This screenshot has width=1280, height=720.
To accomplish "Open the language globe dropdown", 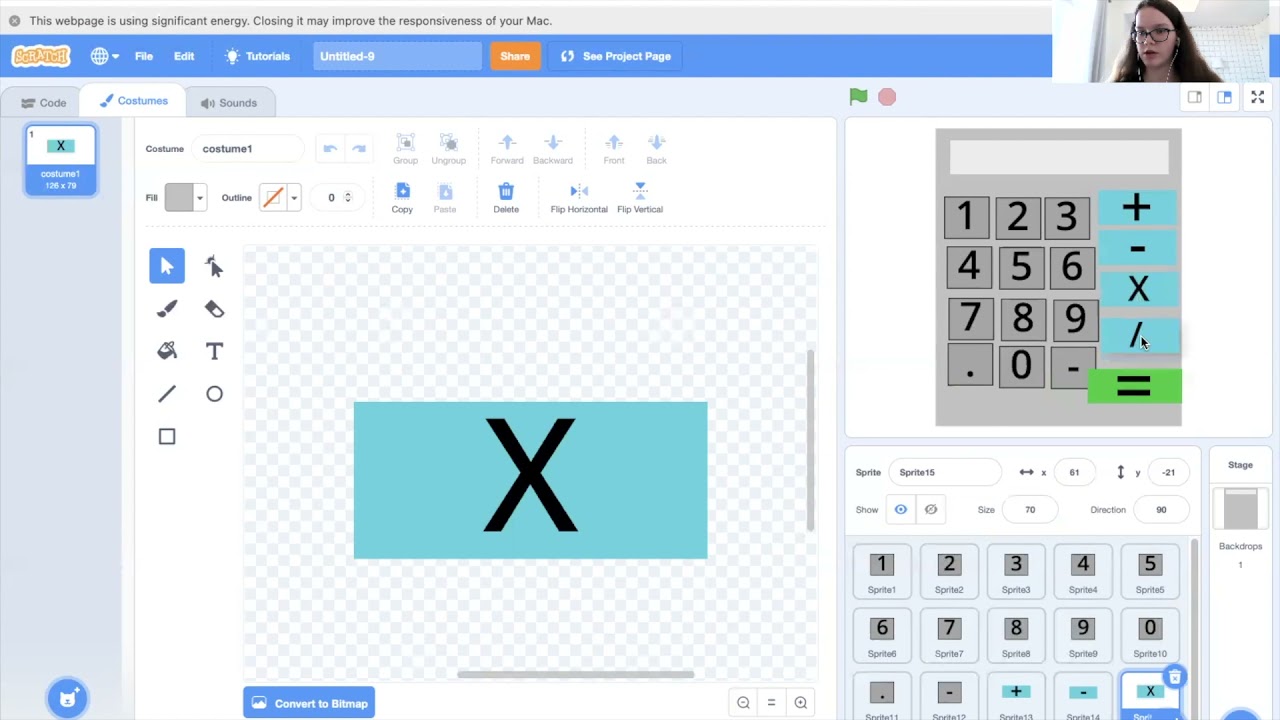I will click(x=104, y=56).
